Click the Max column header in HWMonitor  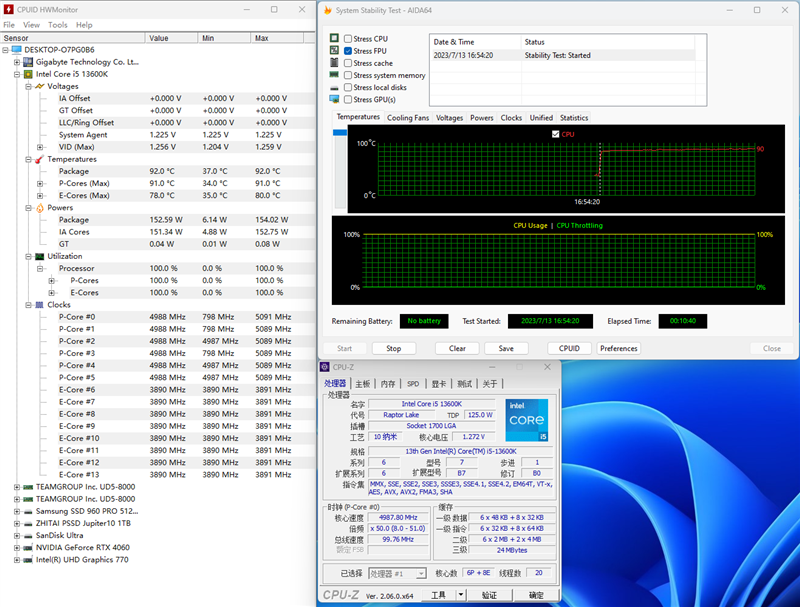click(x=277, y=38)
